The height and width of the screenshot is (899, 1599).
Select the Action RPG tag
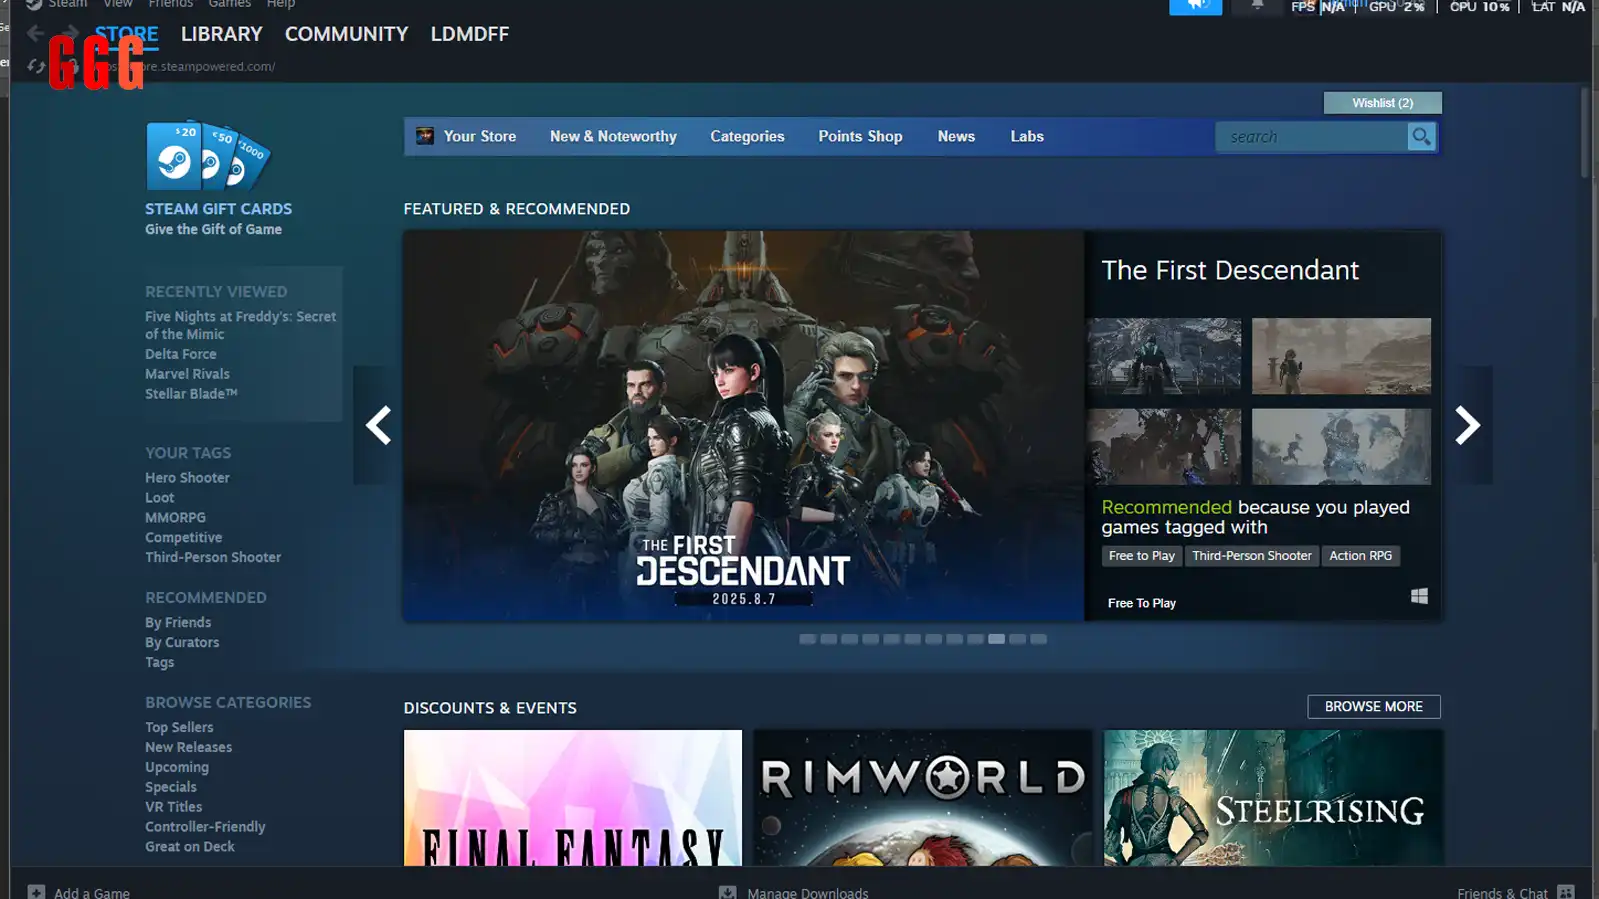click(x=1360, y=556)
